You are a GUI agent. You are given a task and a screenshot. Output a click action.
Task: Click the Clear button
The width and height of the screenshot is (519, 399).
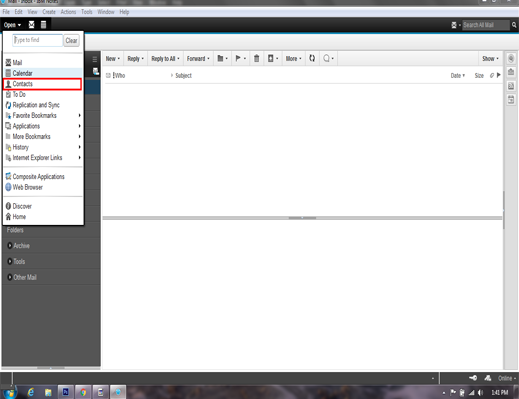pyautogui.click(x=71, y=41)
